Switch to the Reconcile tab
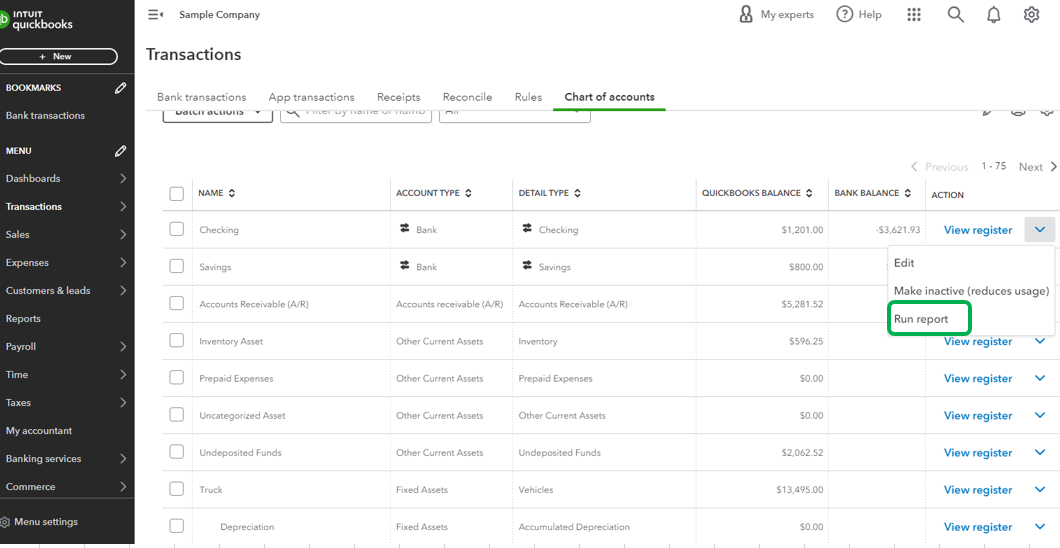Viewport: 1060px width, 548px height. coord(467,97)
